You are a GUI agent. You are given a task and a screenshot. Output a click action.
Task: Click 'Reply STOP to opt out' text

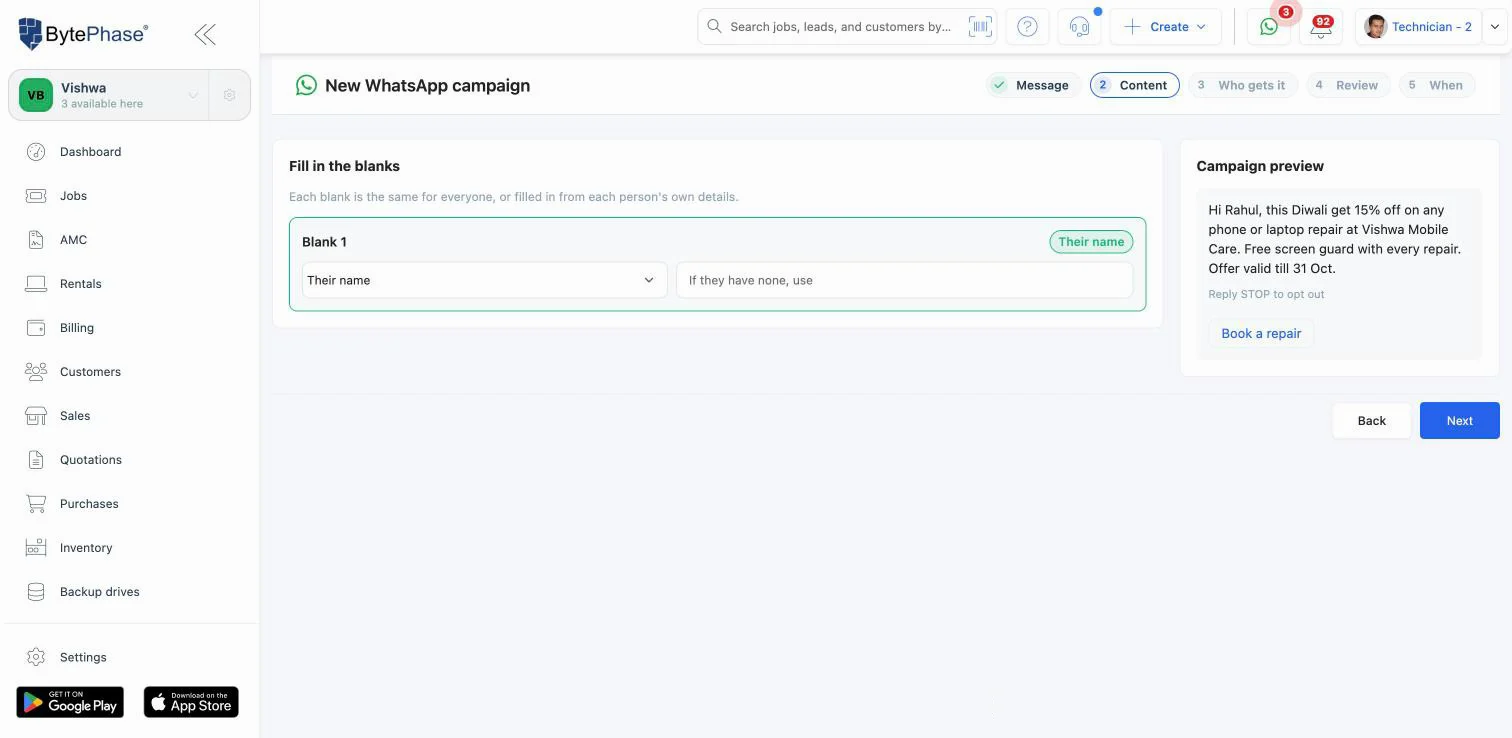click(1266, 294)
